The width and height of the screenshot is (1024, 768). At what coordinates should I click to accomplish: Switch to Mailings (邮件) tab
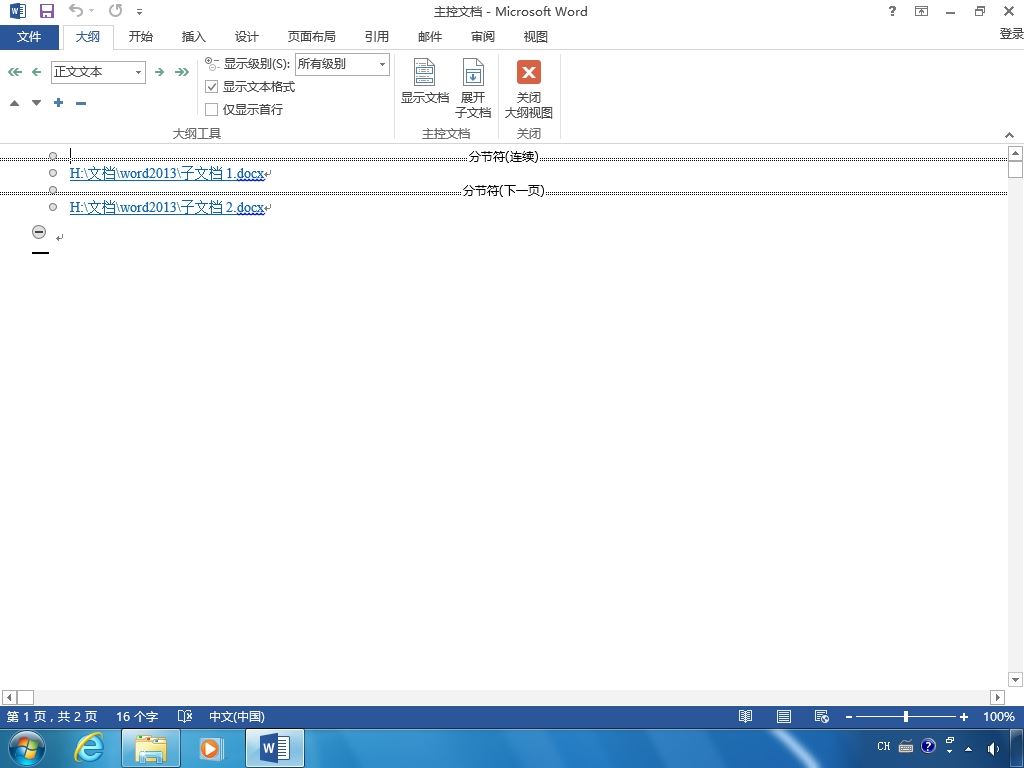[x=430, y=37]
